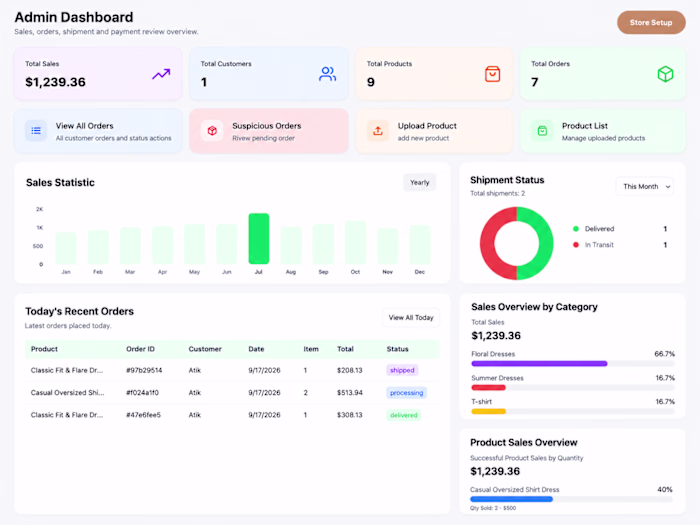The height and width of the screenshot is (525, 700).
Task: Click the Status column header
Action: pos(397,349)
